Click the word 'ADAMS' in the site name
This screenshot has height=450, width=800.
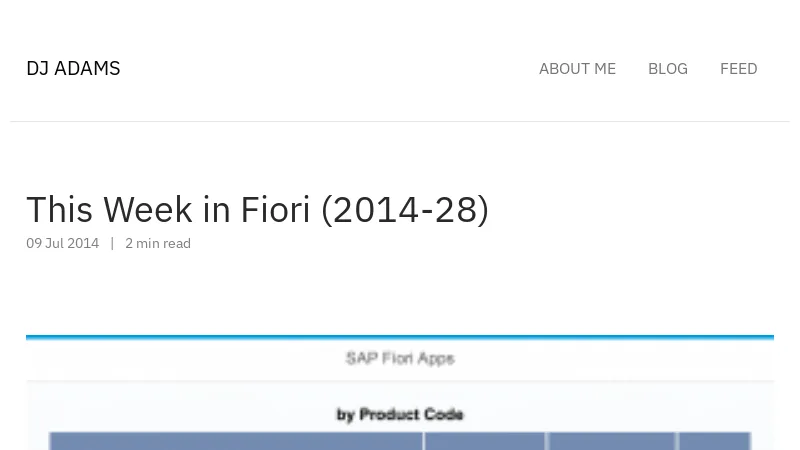tap(87, 68)
